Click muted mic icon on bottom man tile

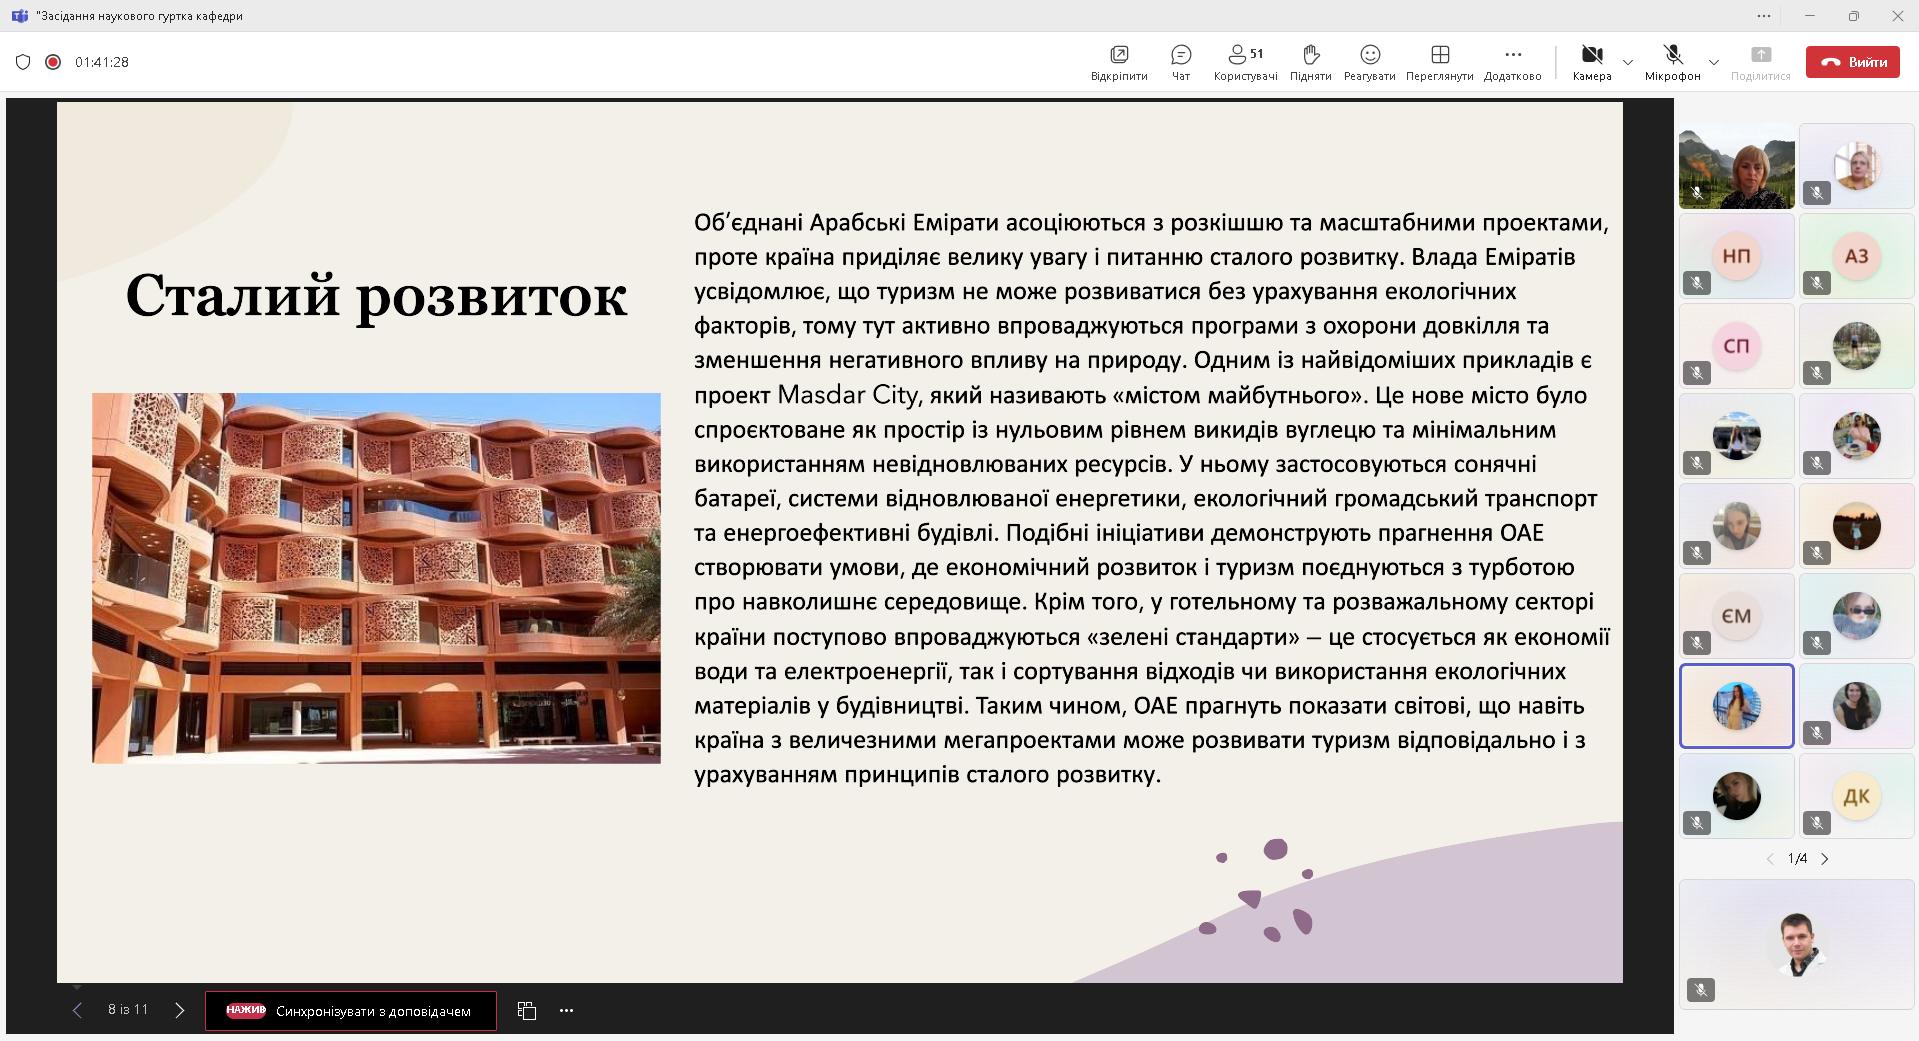pos(1701,989)
